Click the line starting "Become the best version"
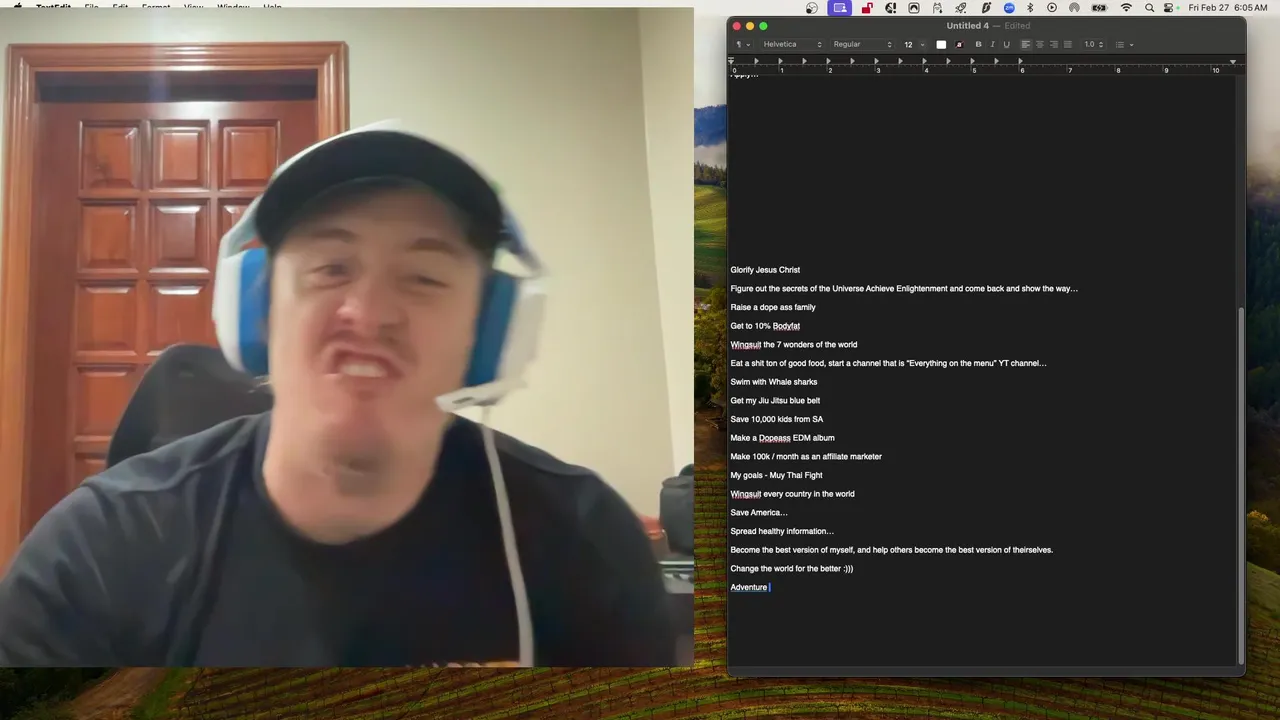 coord(891,550)
